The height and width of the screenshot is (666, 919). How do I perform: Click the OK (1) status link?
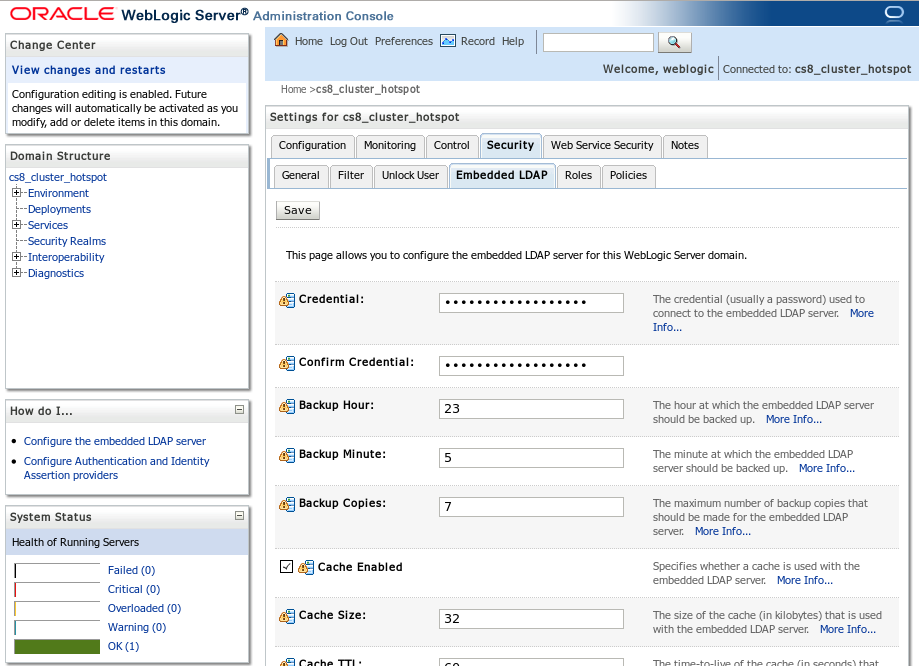click(x=123, y=646)
